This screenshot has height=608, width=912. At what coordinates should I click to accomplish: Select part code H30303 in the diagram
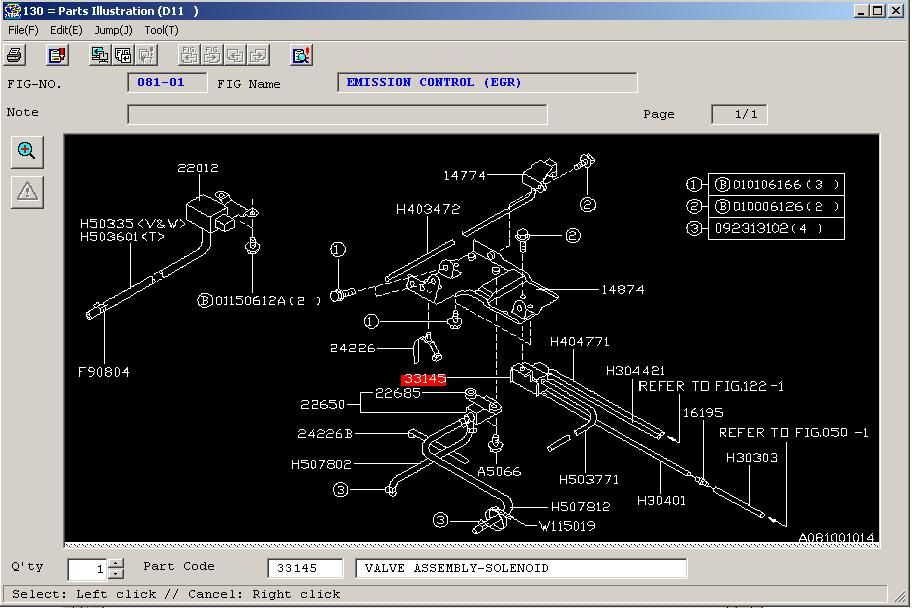[751, 458]
